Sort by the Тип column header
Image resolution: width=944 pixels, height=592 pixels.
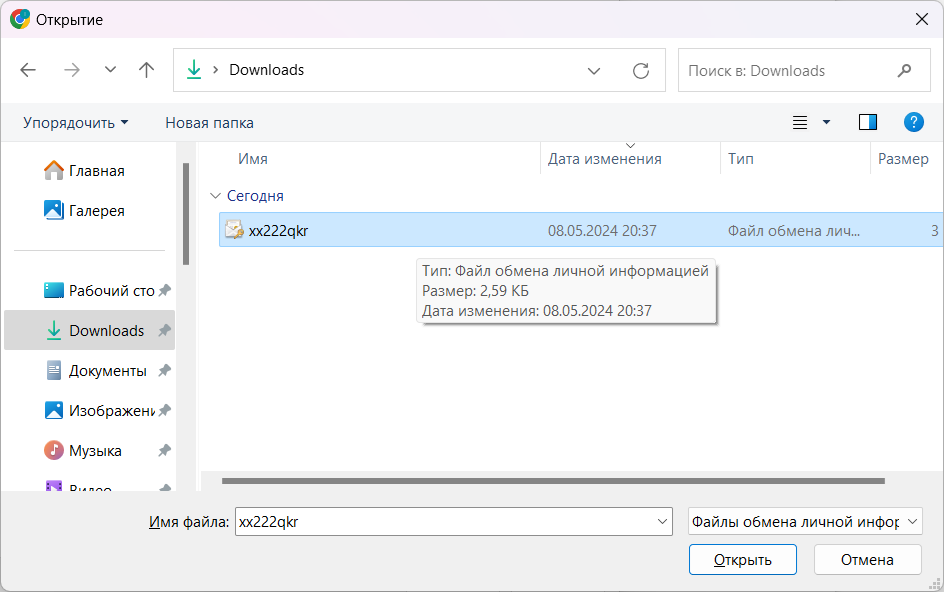click(x=741, y=159)
